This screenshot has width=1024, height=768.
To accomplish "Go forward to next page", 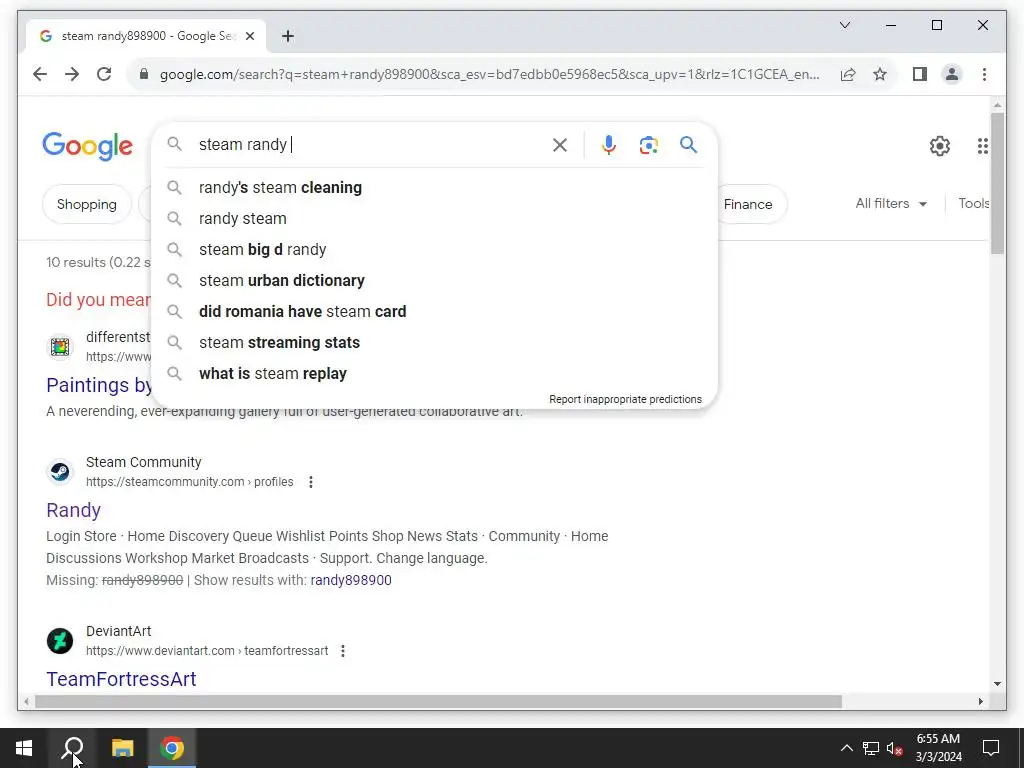I will (x=72, y=74).
